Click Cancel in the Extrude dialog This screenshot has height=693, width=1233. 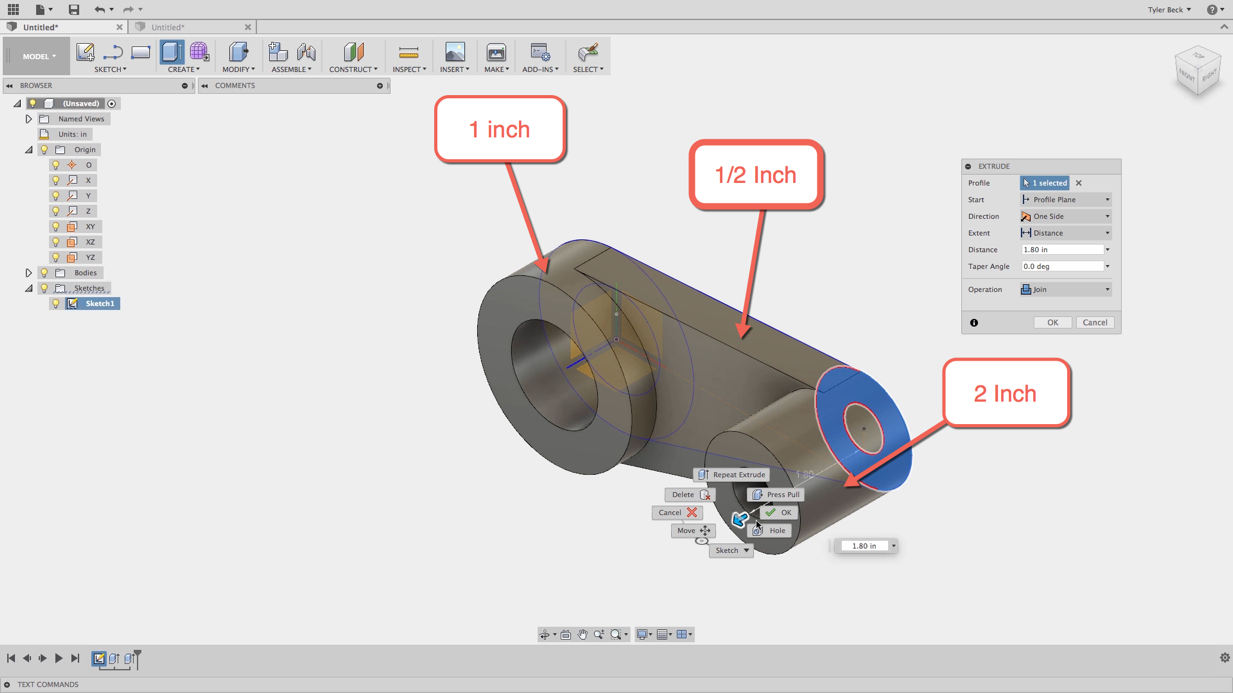(x=1095, y=322)
